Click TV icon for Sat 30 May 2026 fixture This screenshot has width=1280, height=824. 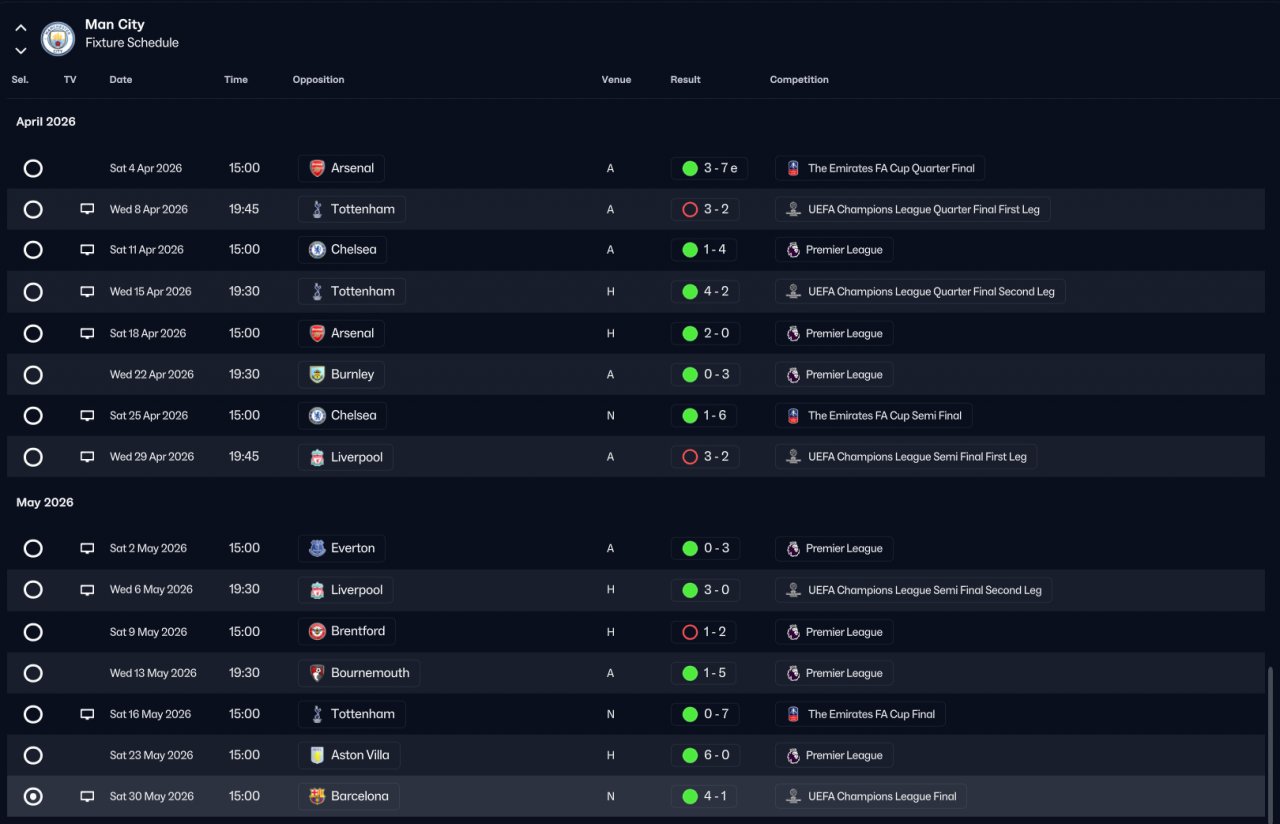(87, 796)
